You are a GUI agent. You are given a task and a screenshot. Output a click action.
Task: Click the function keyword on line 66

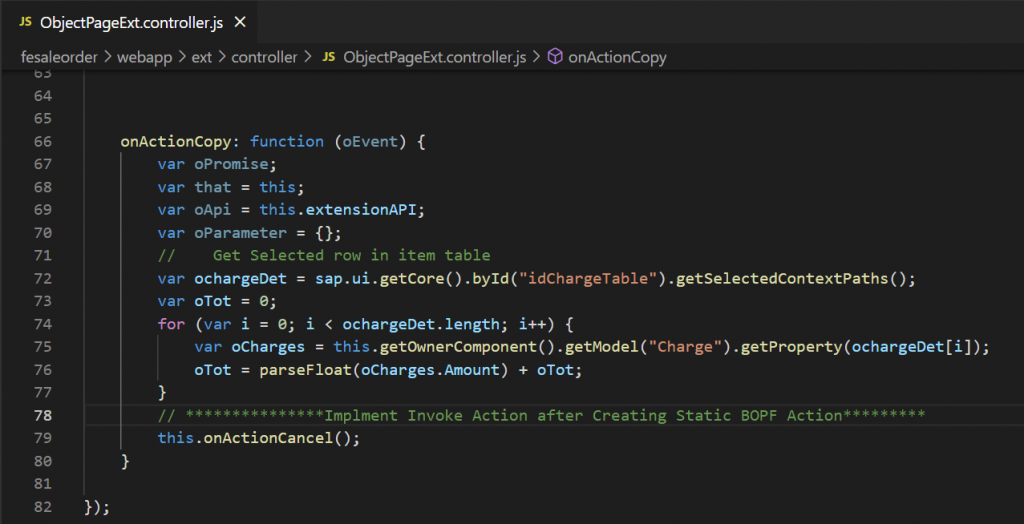287,142
